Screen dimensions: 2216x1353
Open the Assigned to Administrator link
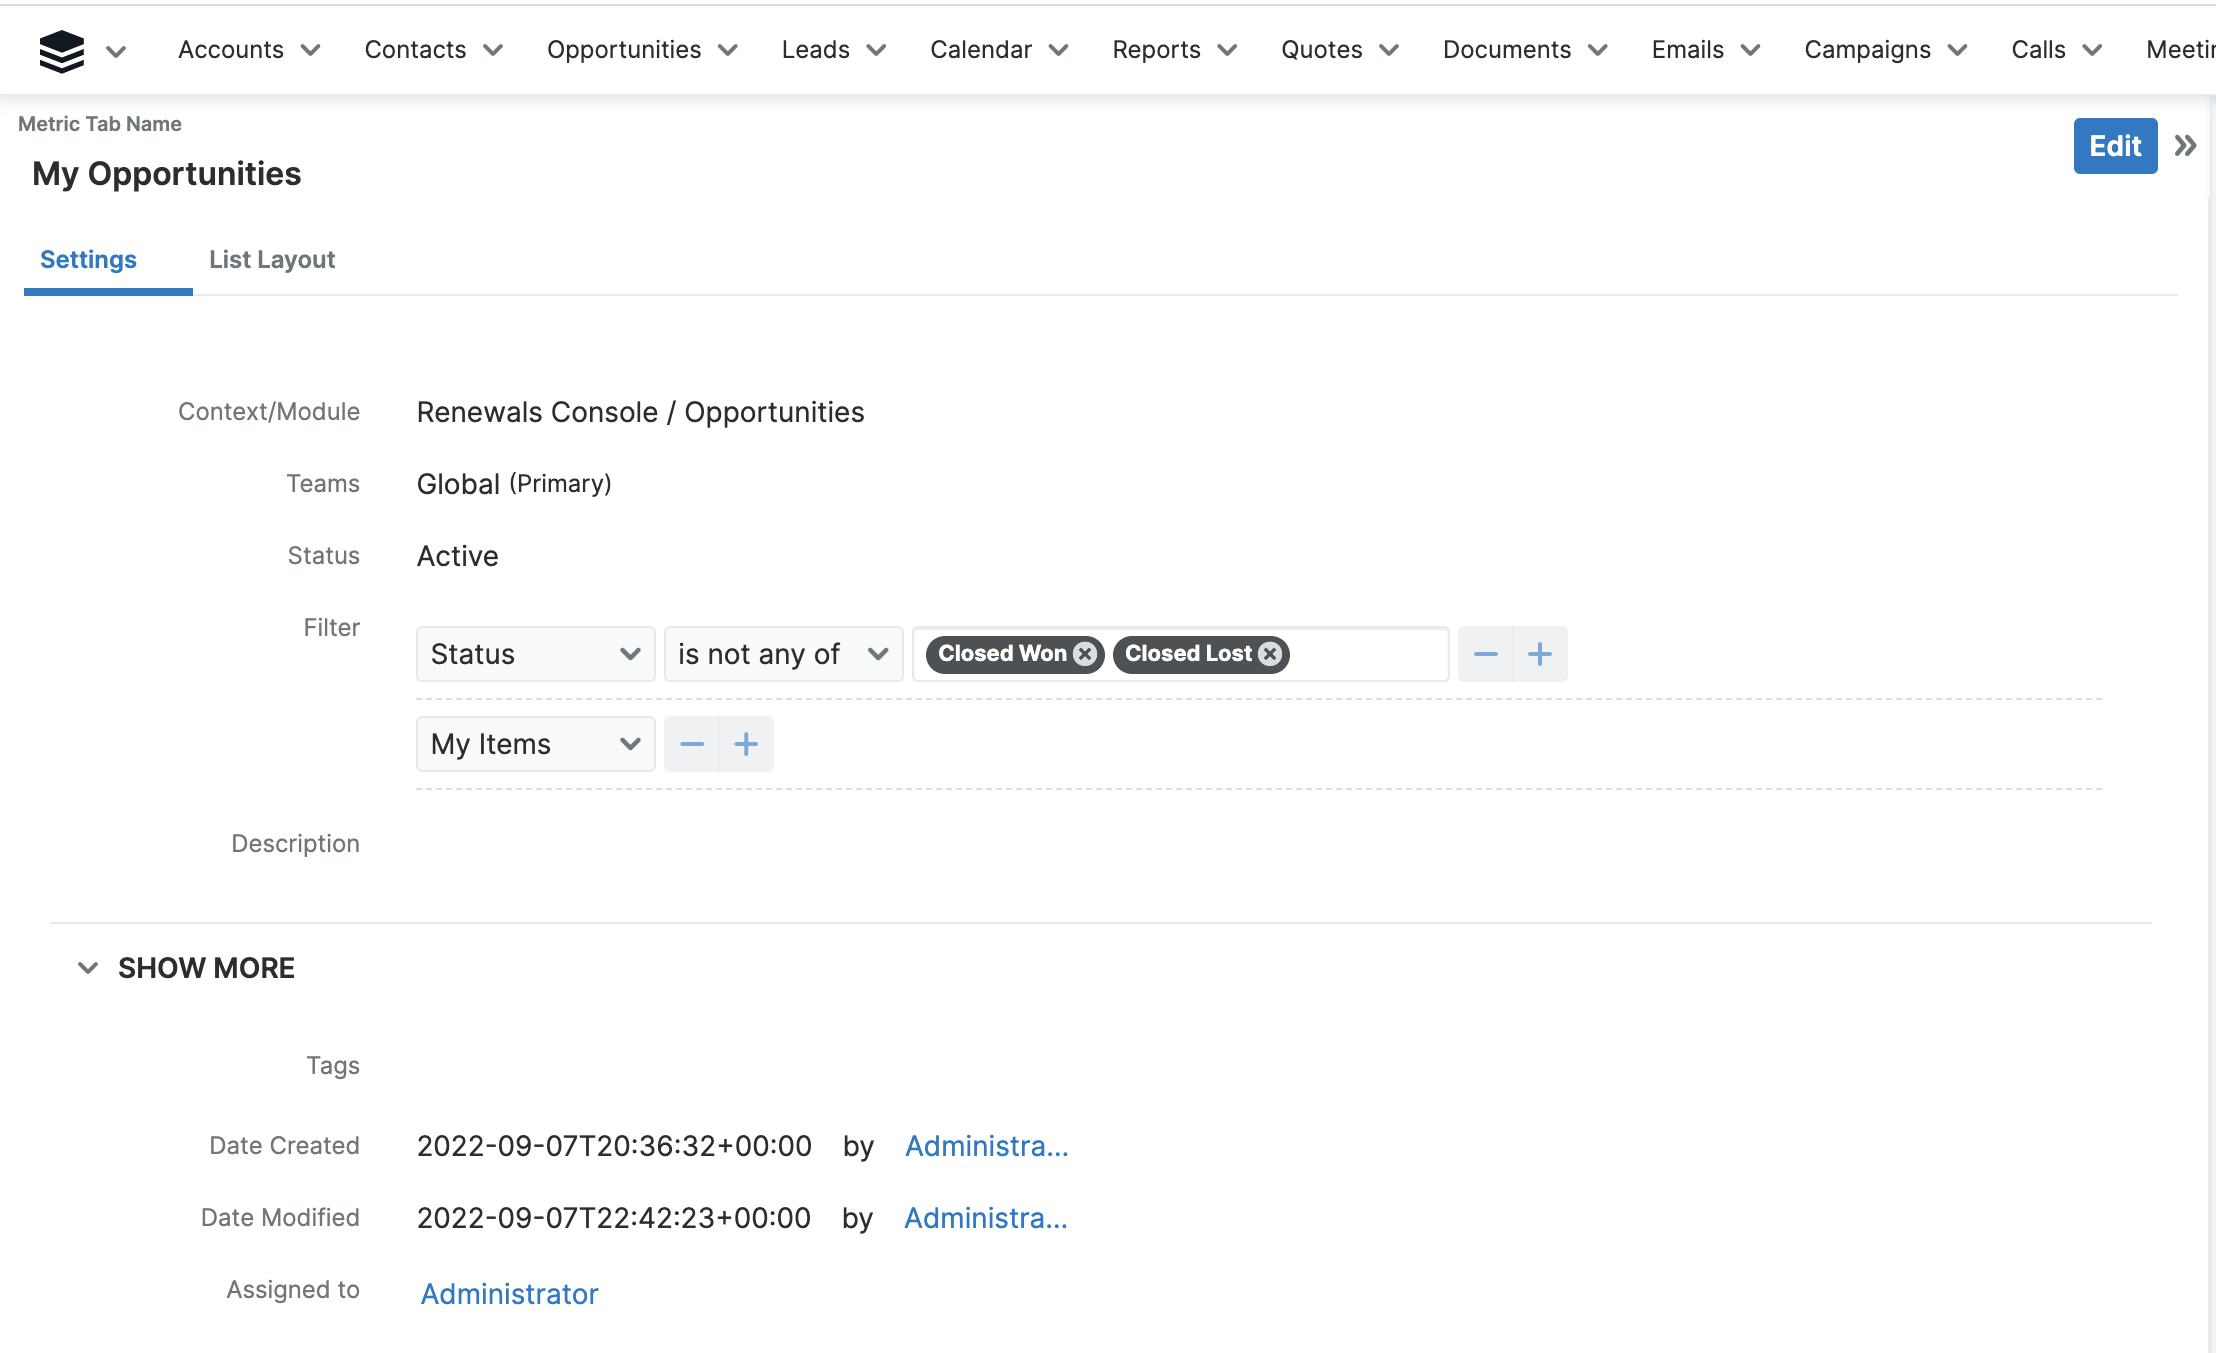509,1294
